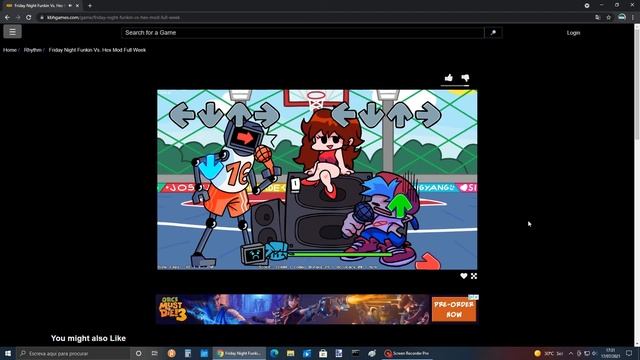Give the game a thumbs up
Image resolution: width=640 pixels, height=360 pixels.
[x=449, y=78]
